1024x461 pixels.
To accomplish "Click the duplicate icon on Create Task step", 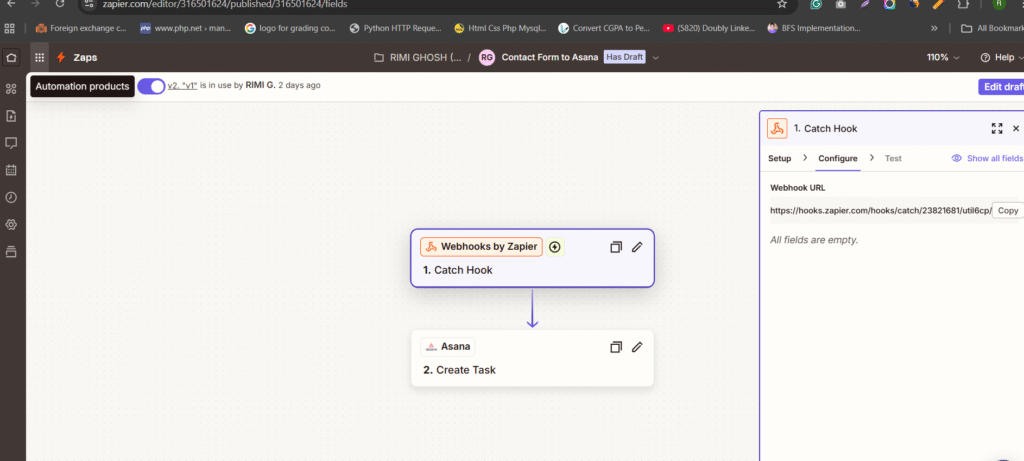I will tap(616, 347).
